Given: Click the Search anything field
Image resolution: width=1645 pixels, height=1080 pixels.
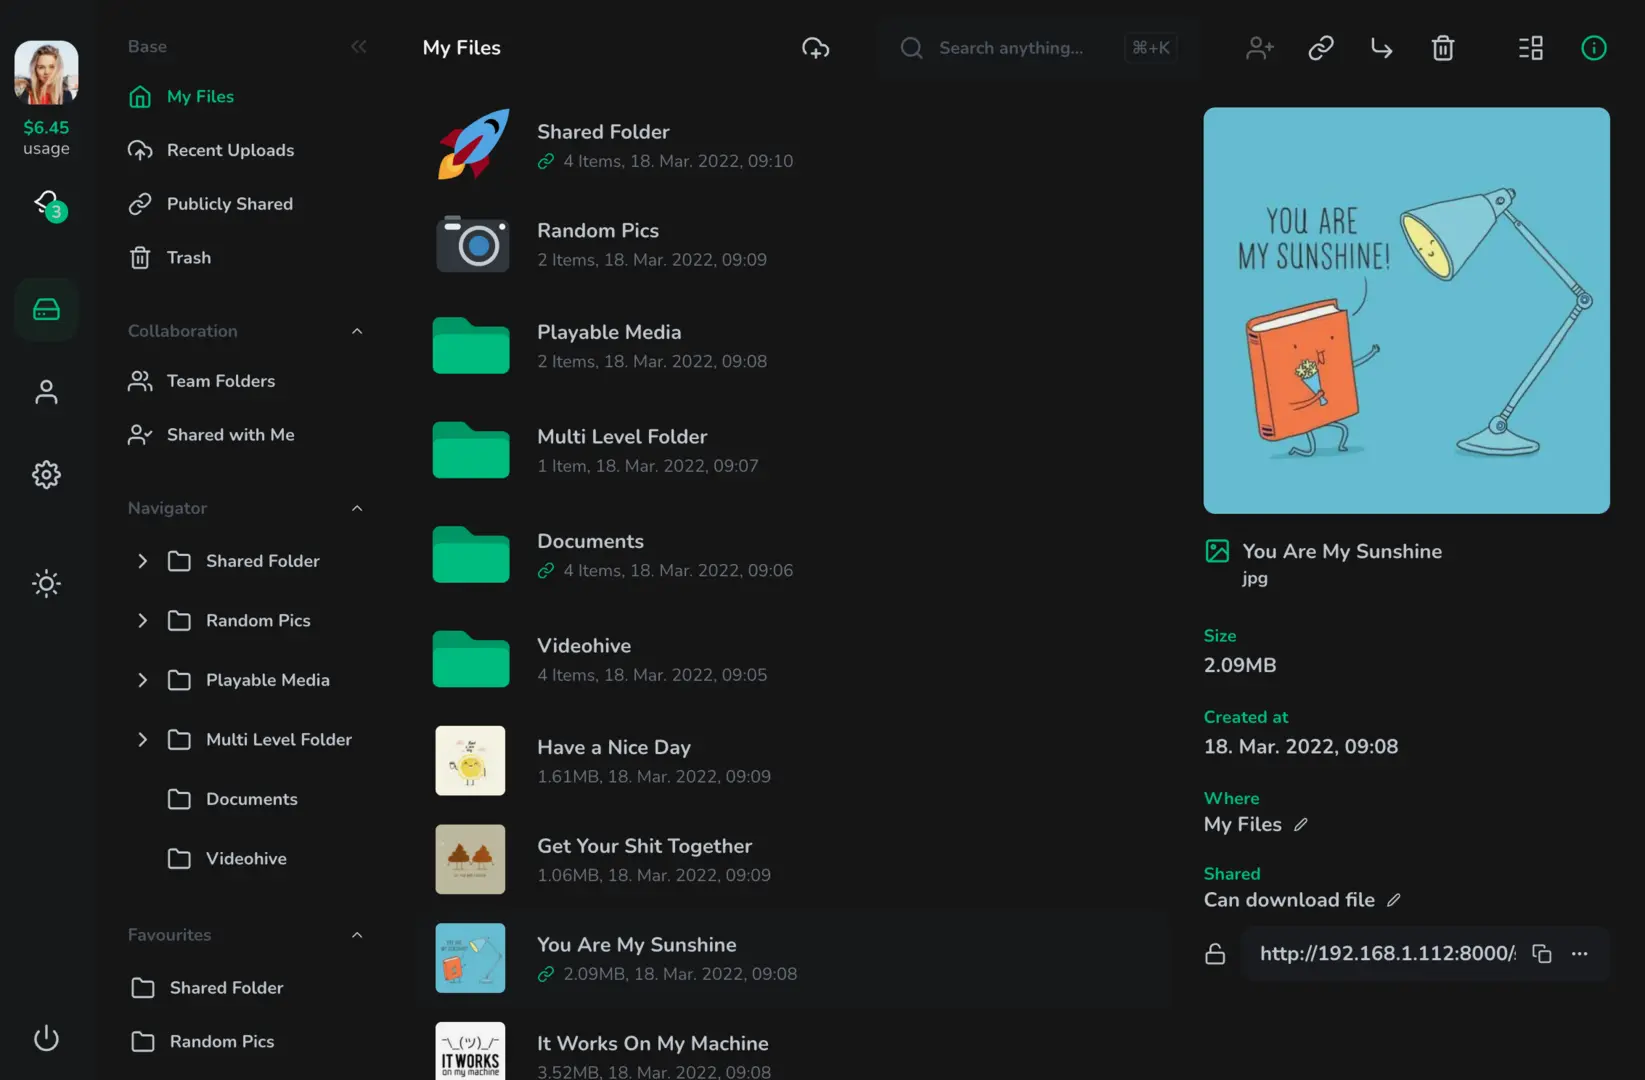Looking at the screenshot, I should pos(1038,48).
